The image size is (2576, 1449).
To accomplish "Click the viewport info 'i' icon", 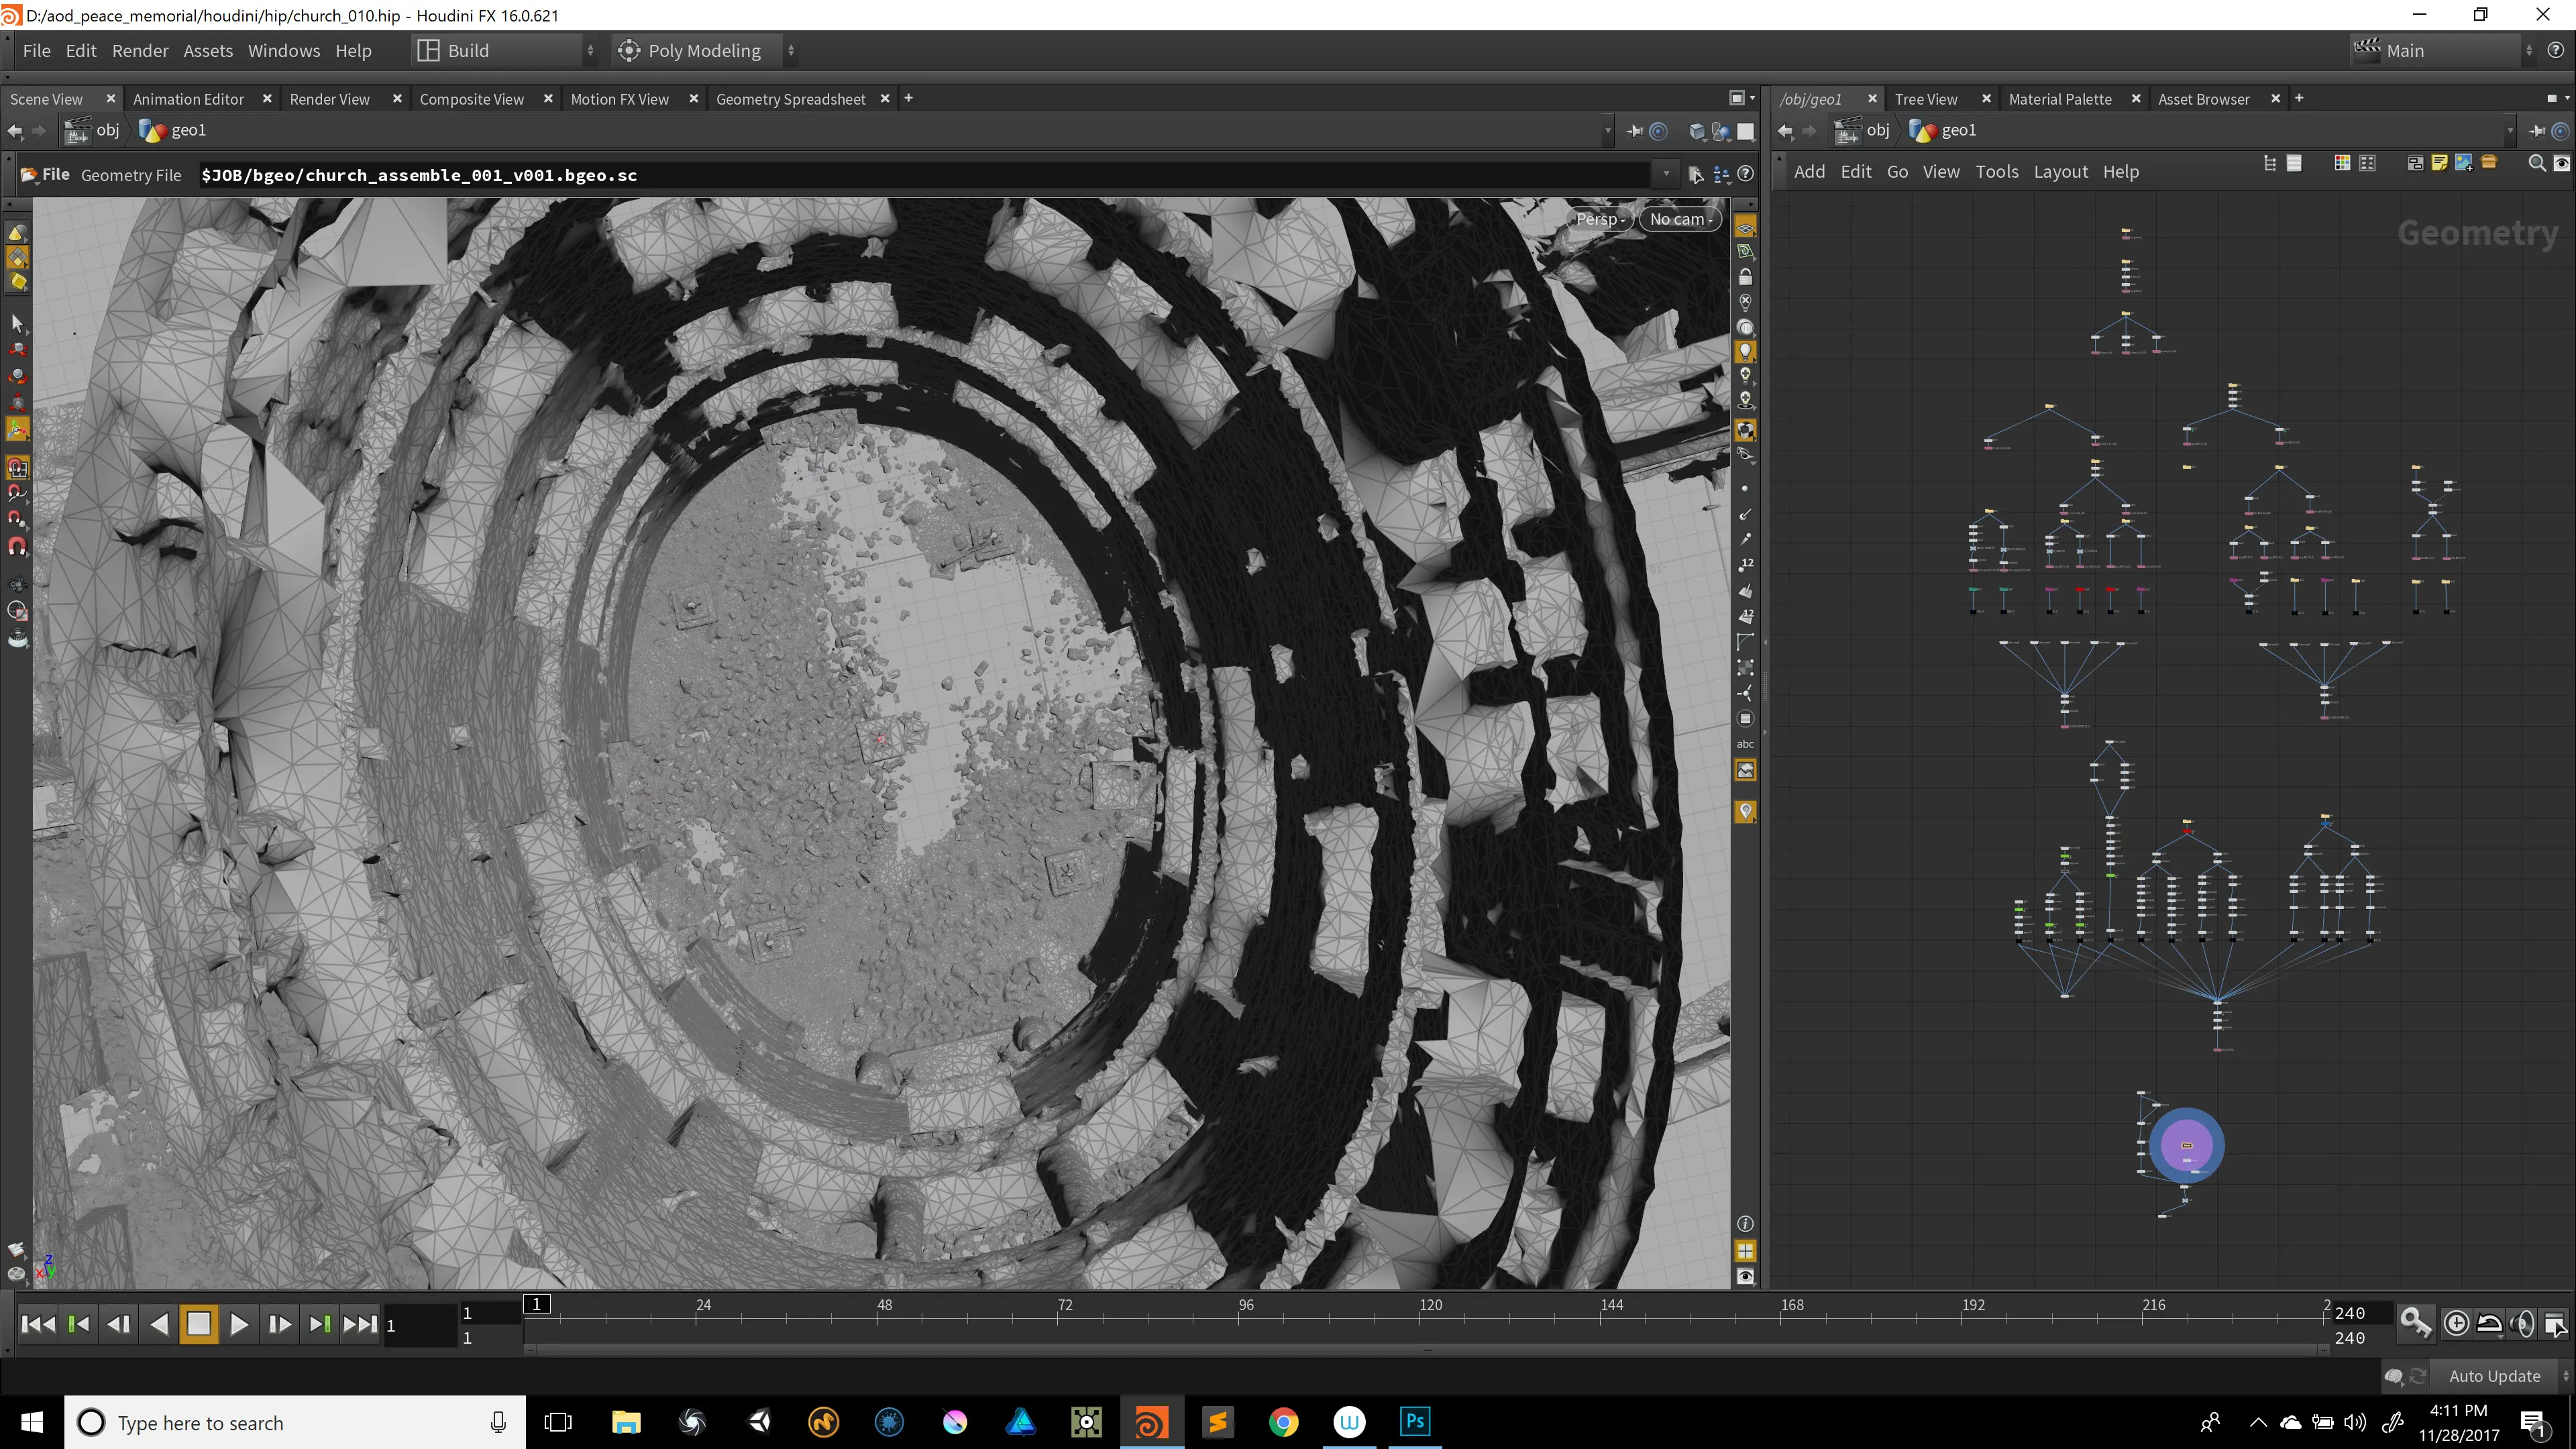I will pos(1745,1224).
